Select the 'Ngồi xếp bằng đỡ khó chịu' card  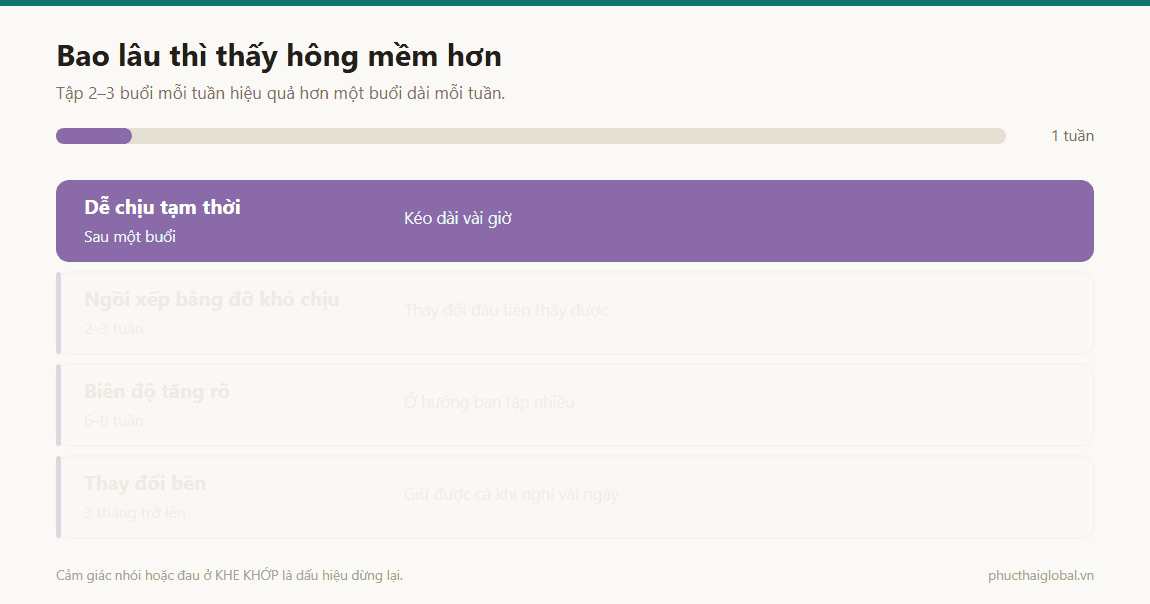coord(575,313)
